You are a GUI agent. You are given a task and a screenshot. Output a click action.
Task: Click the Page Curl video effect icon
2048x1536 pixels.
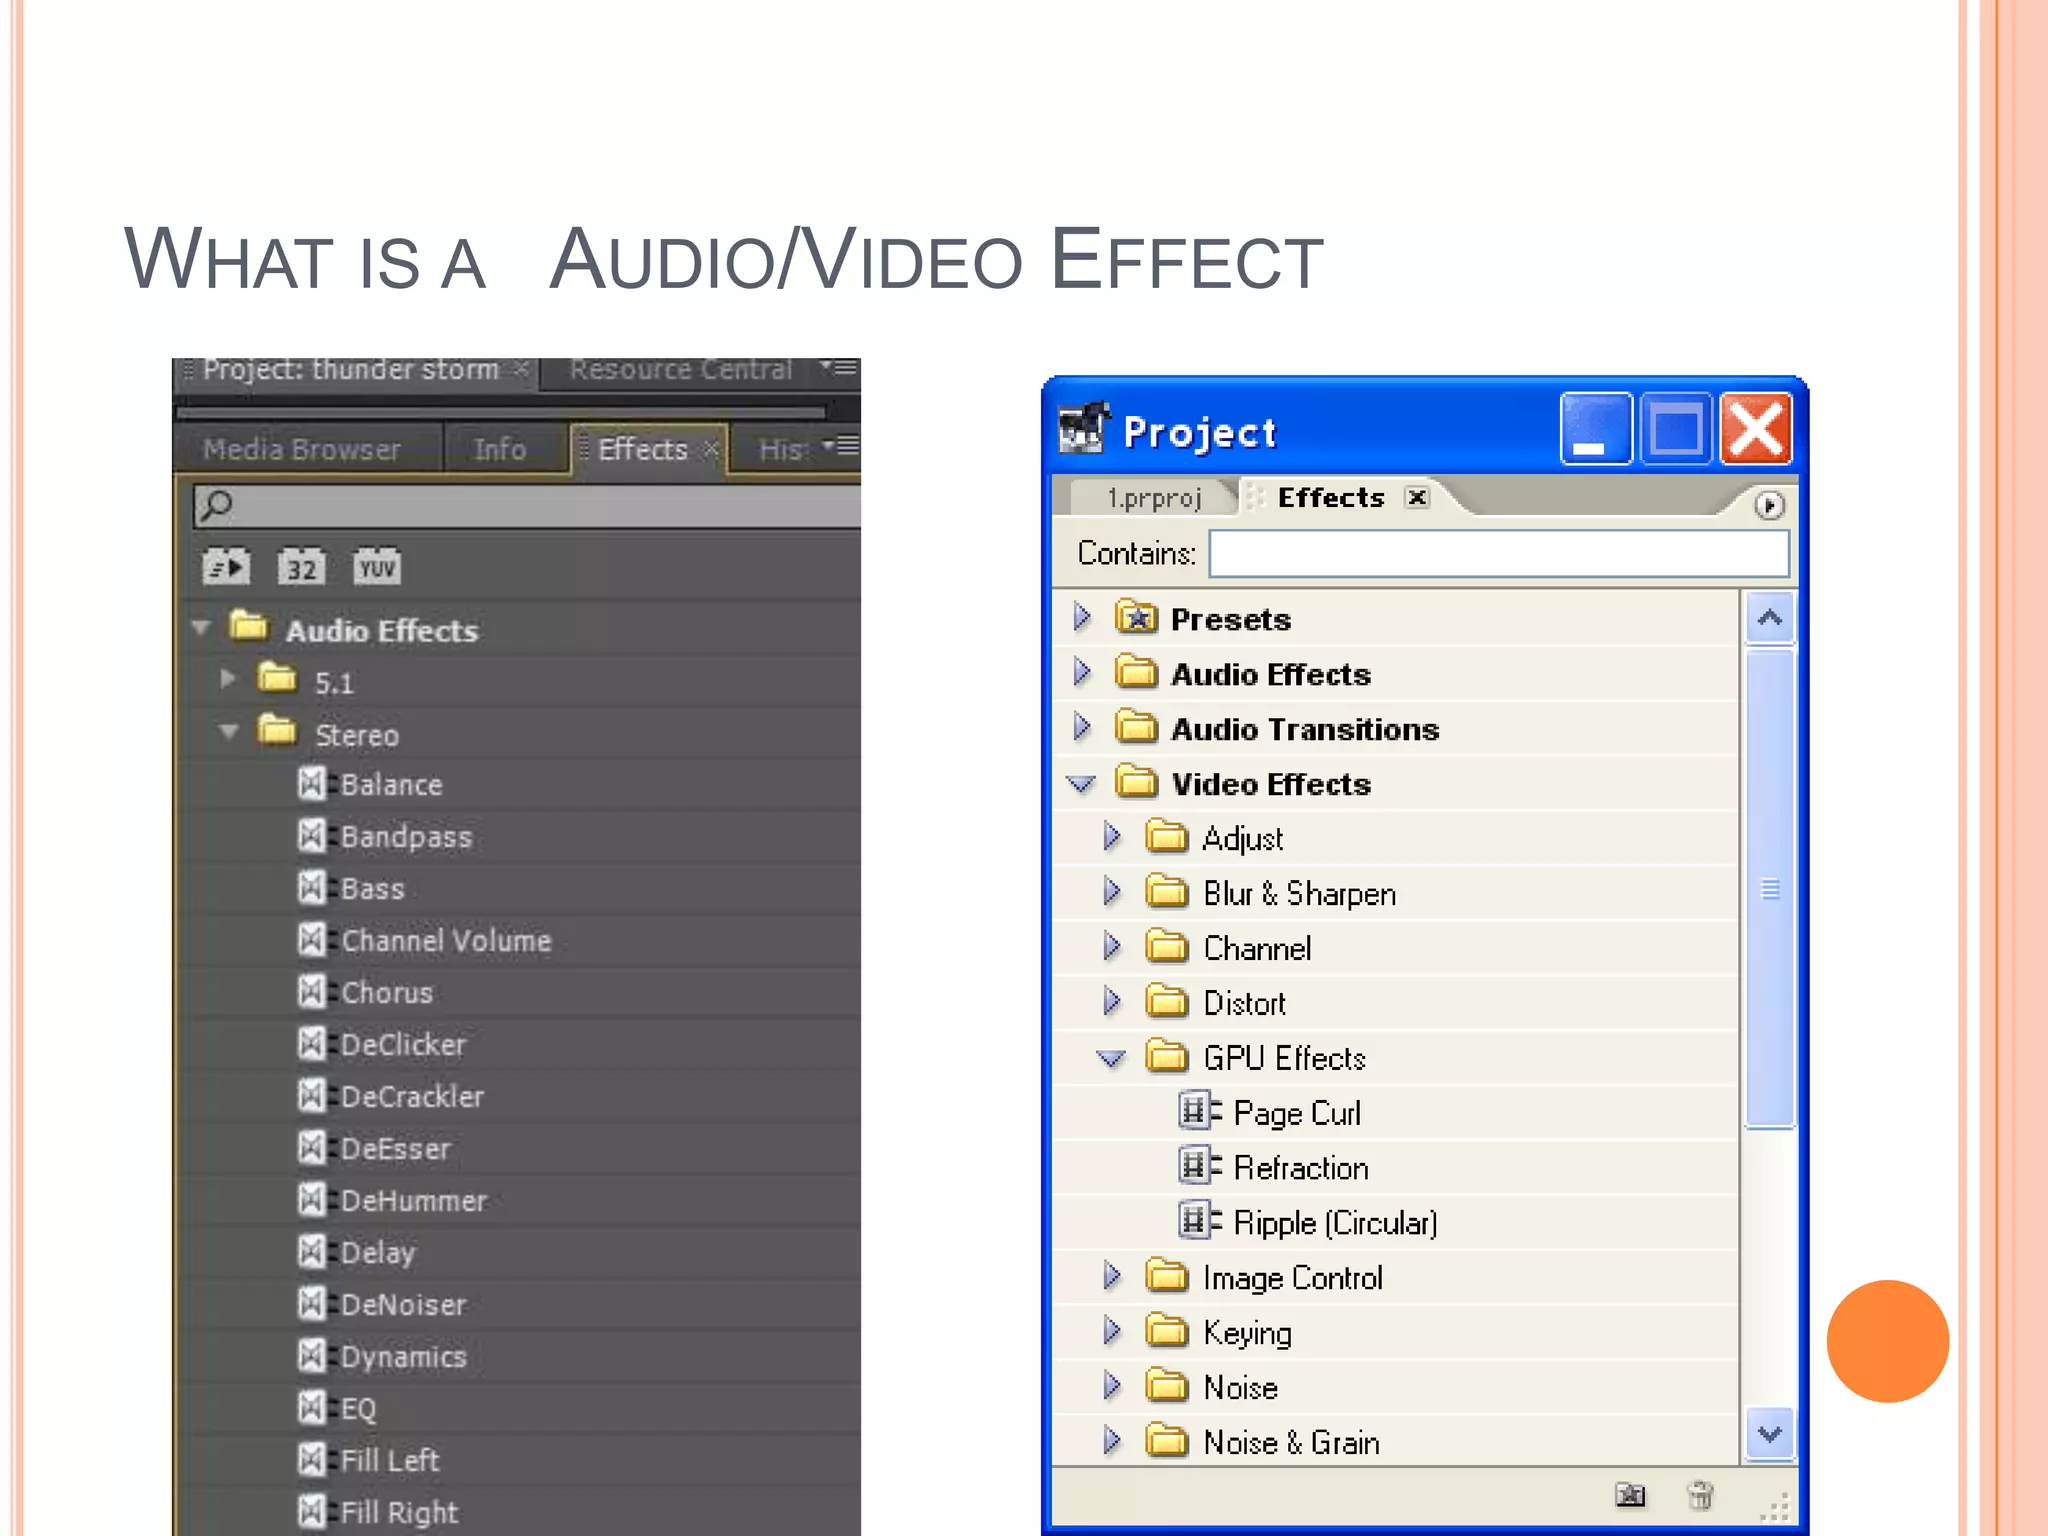click(x=1199, y=1112)
